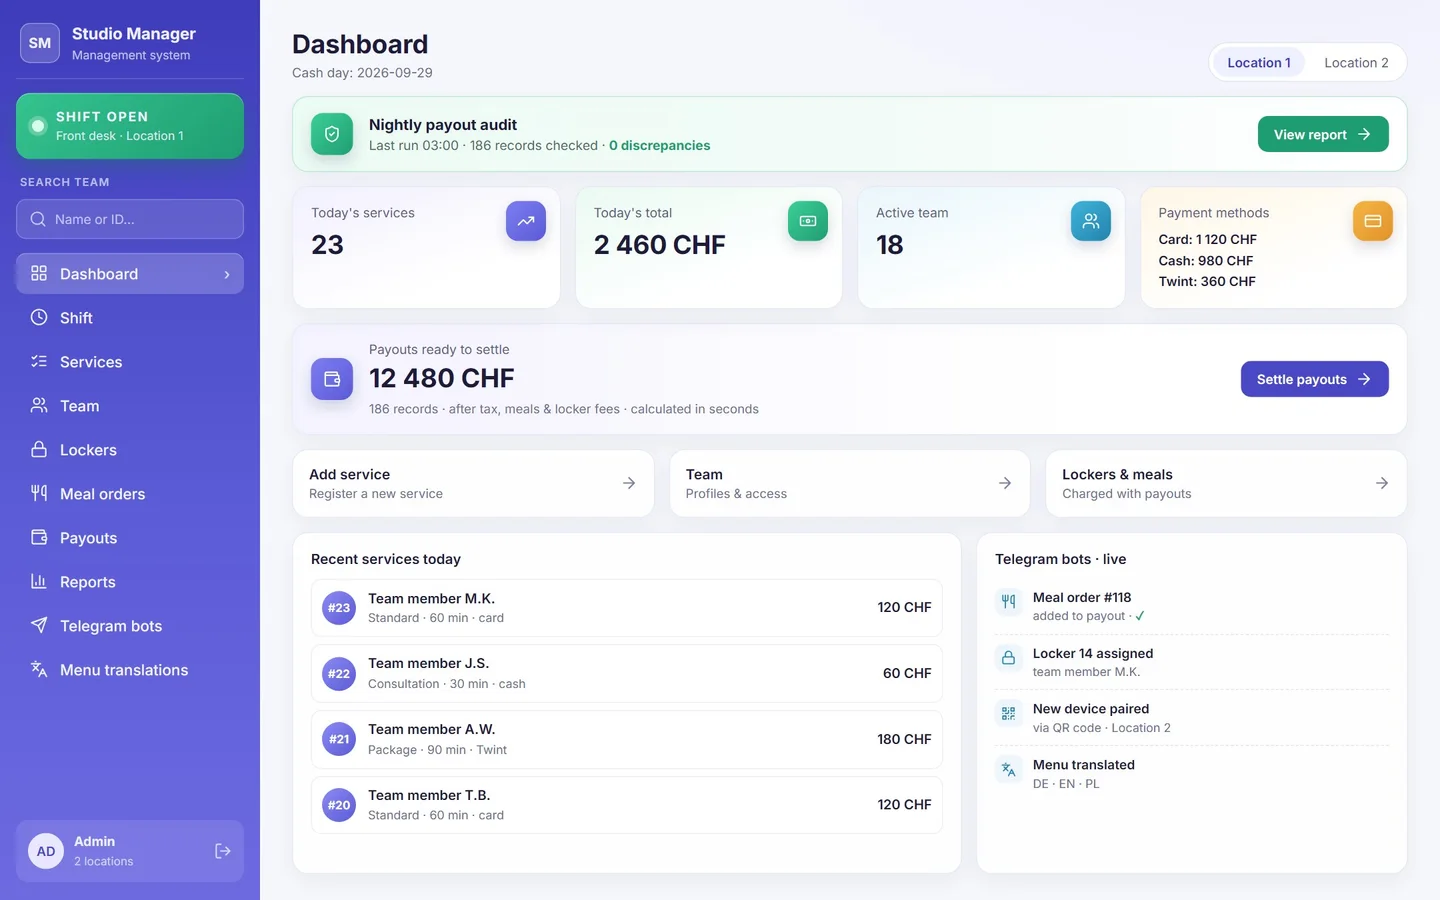
Task: Click the SM logo badge
Action: pyautogui.click(x=40, y=43)
